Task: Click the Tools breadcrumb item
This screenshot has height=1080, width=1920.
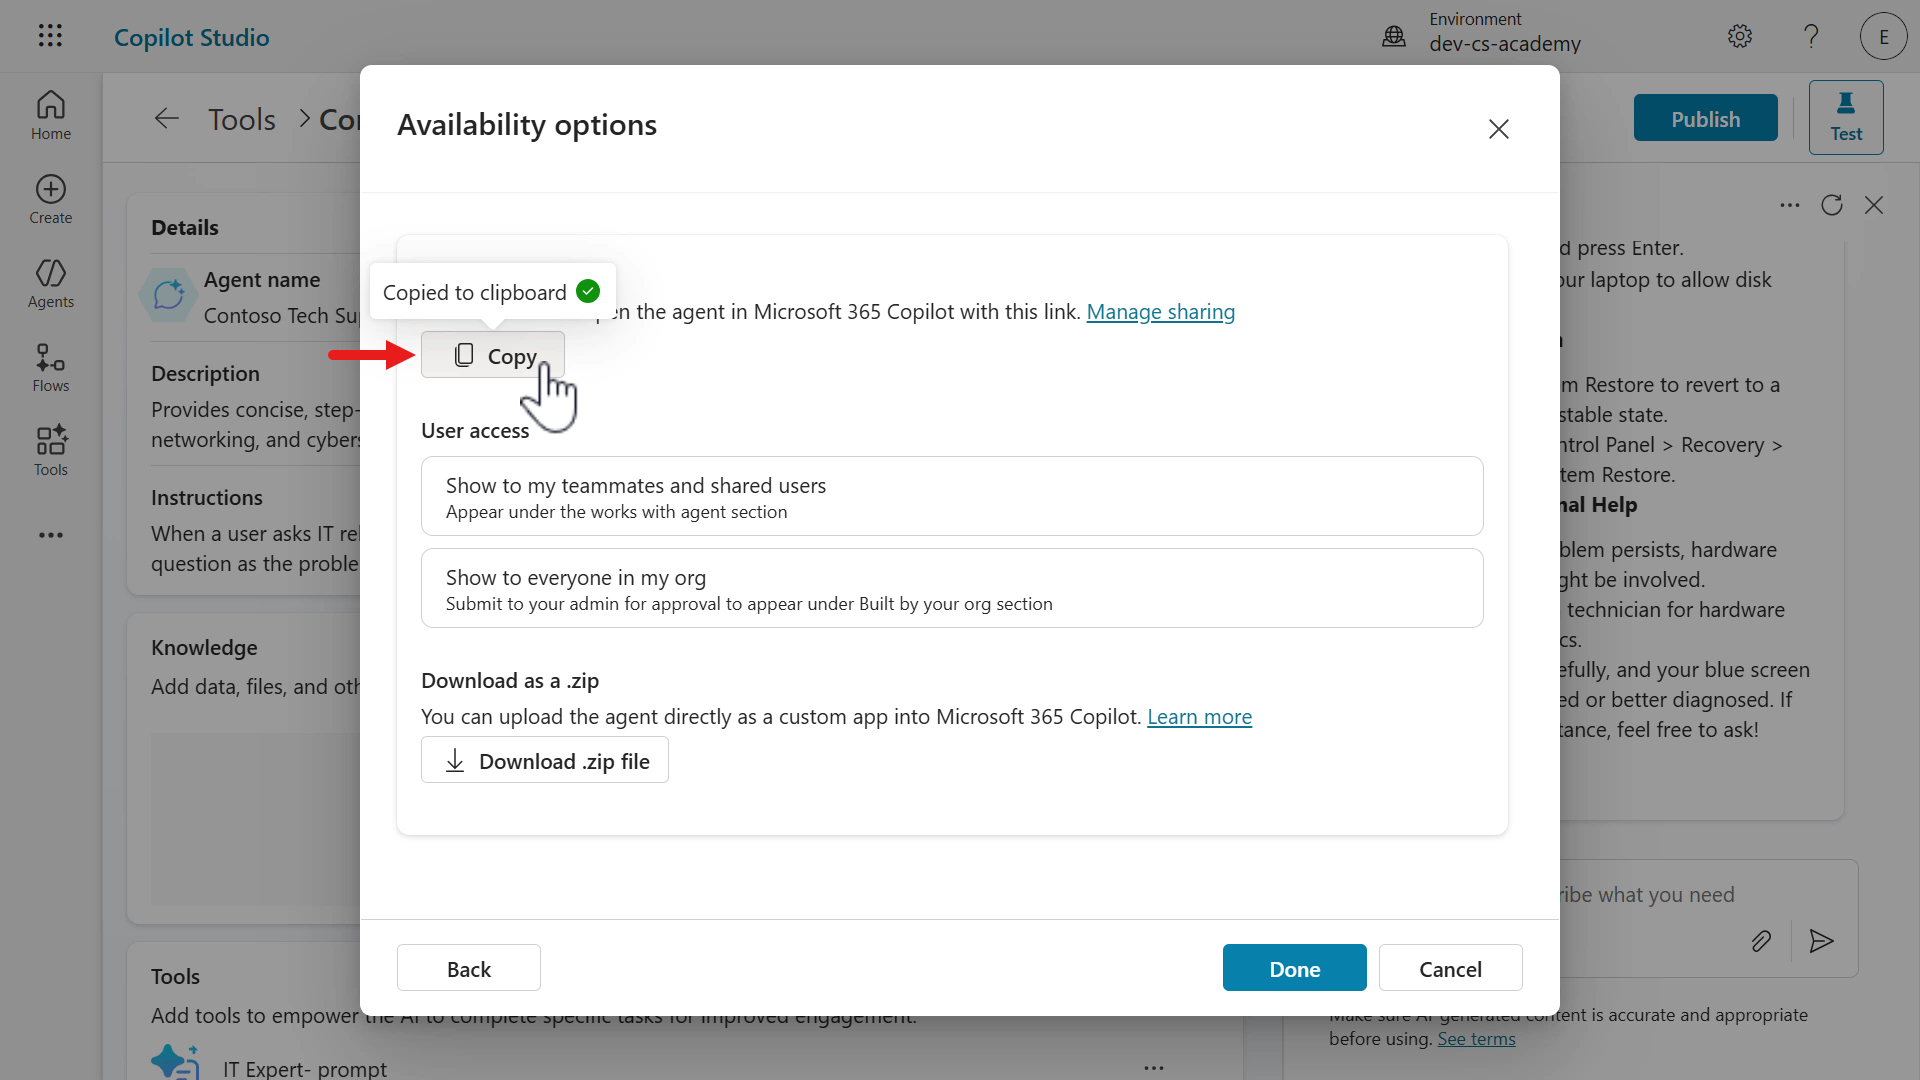Action: [241, 119]
